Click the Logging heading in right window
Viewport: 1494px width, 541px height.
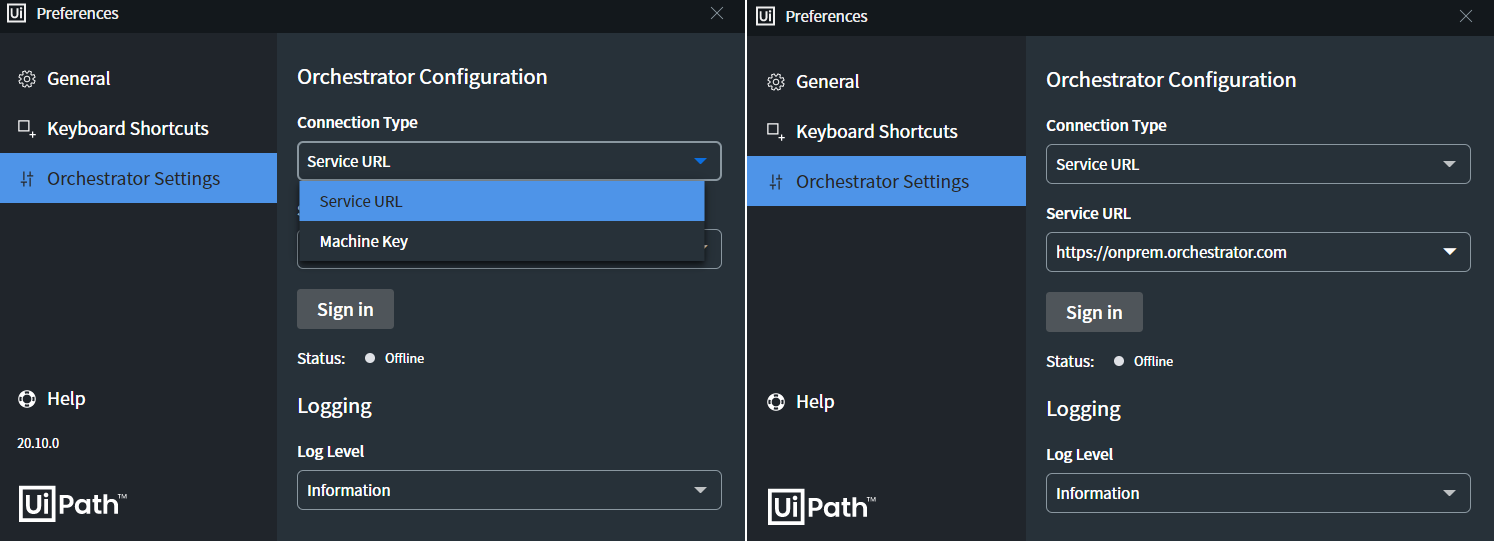pos(1083,409)
